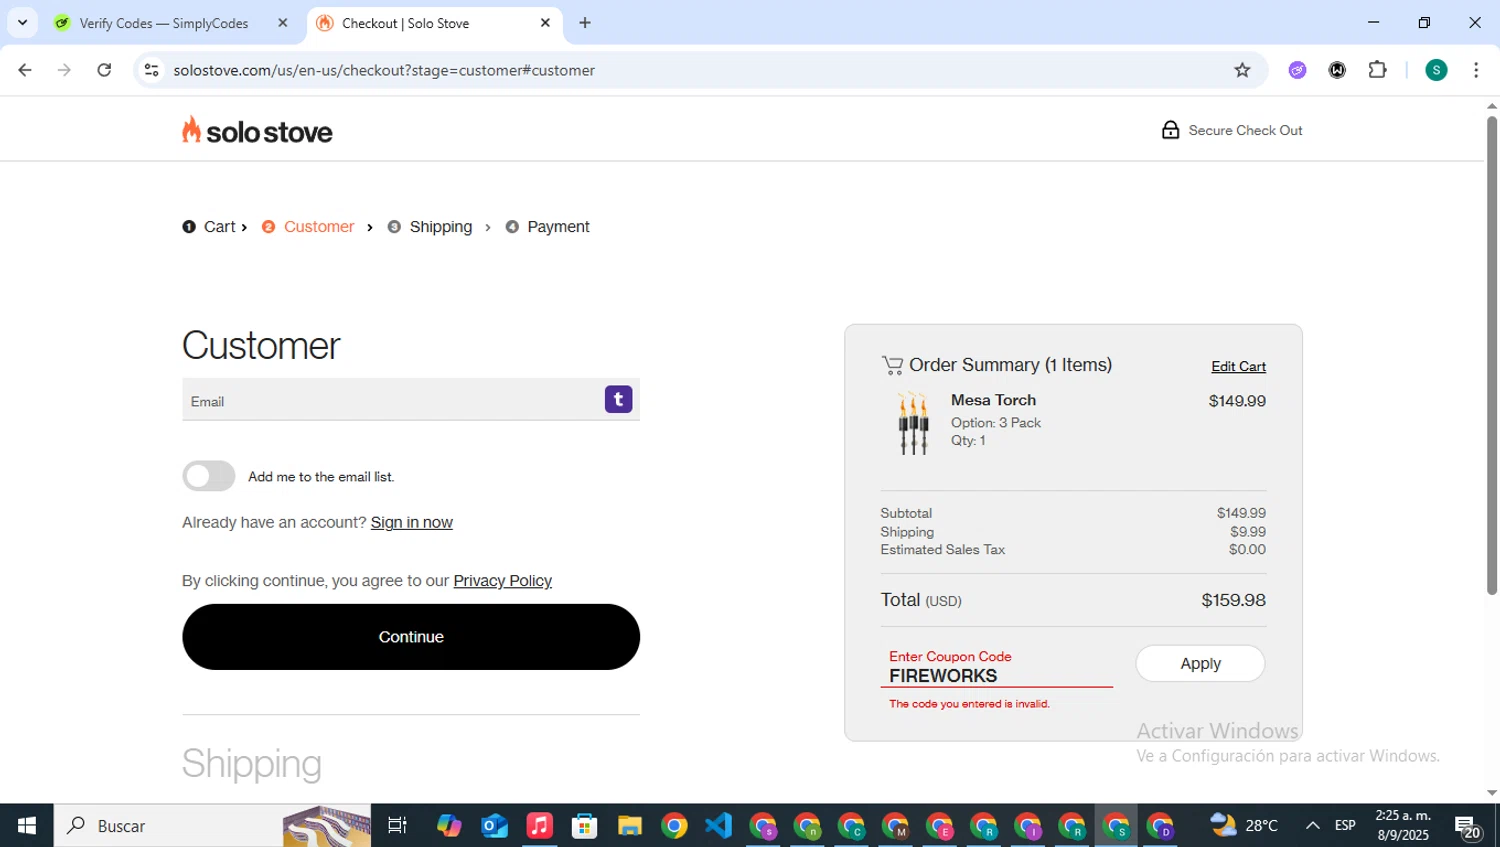Click the 'Mesa Torch' product name

993,400
